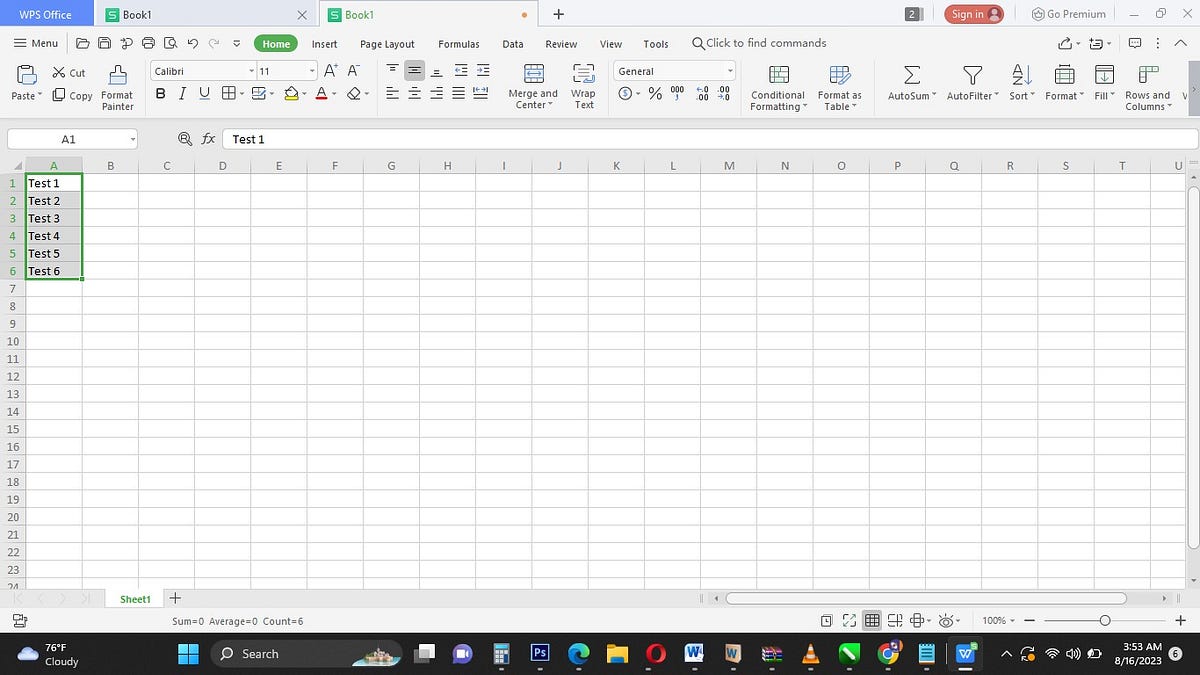Open the font color red swatch
The height and width of the screenshot is (675, 1200).
click(320, 93)
